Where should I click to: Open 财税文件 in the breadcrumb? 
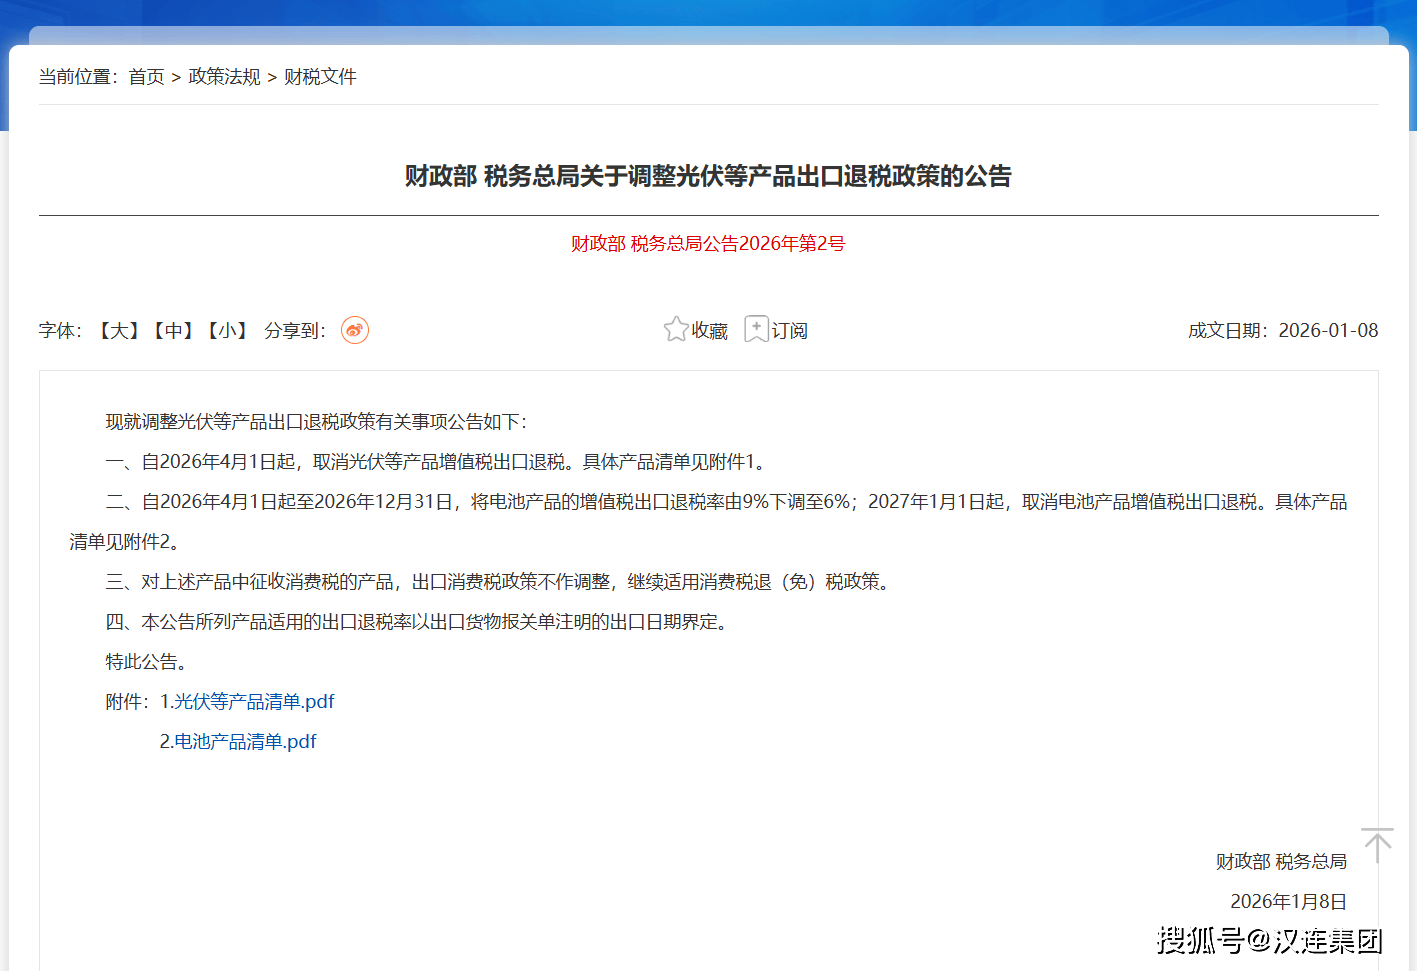320,77
